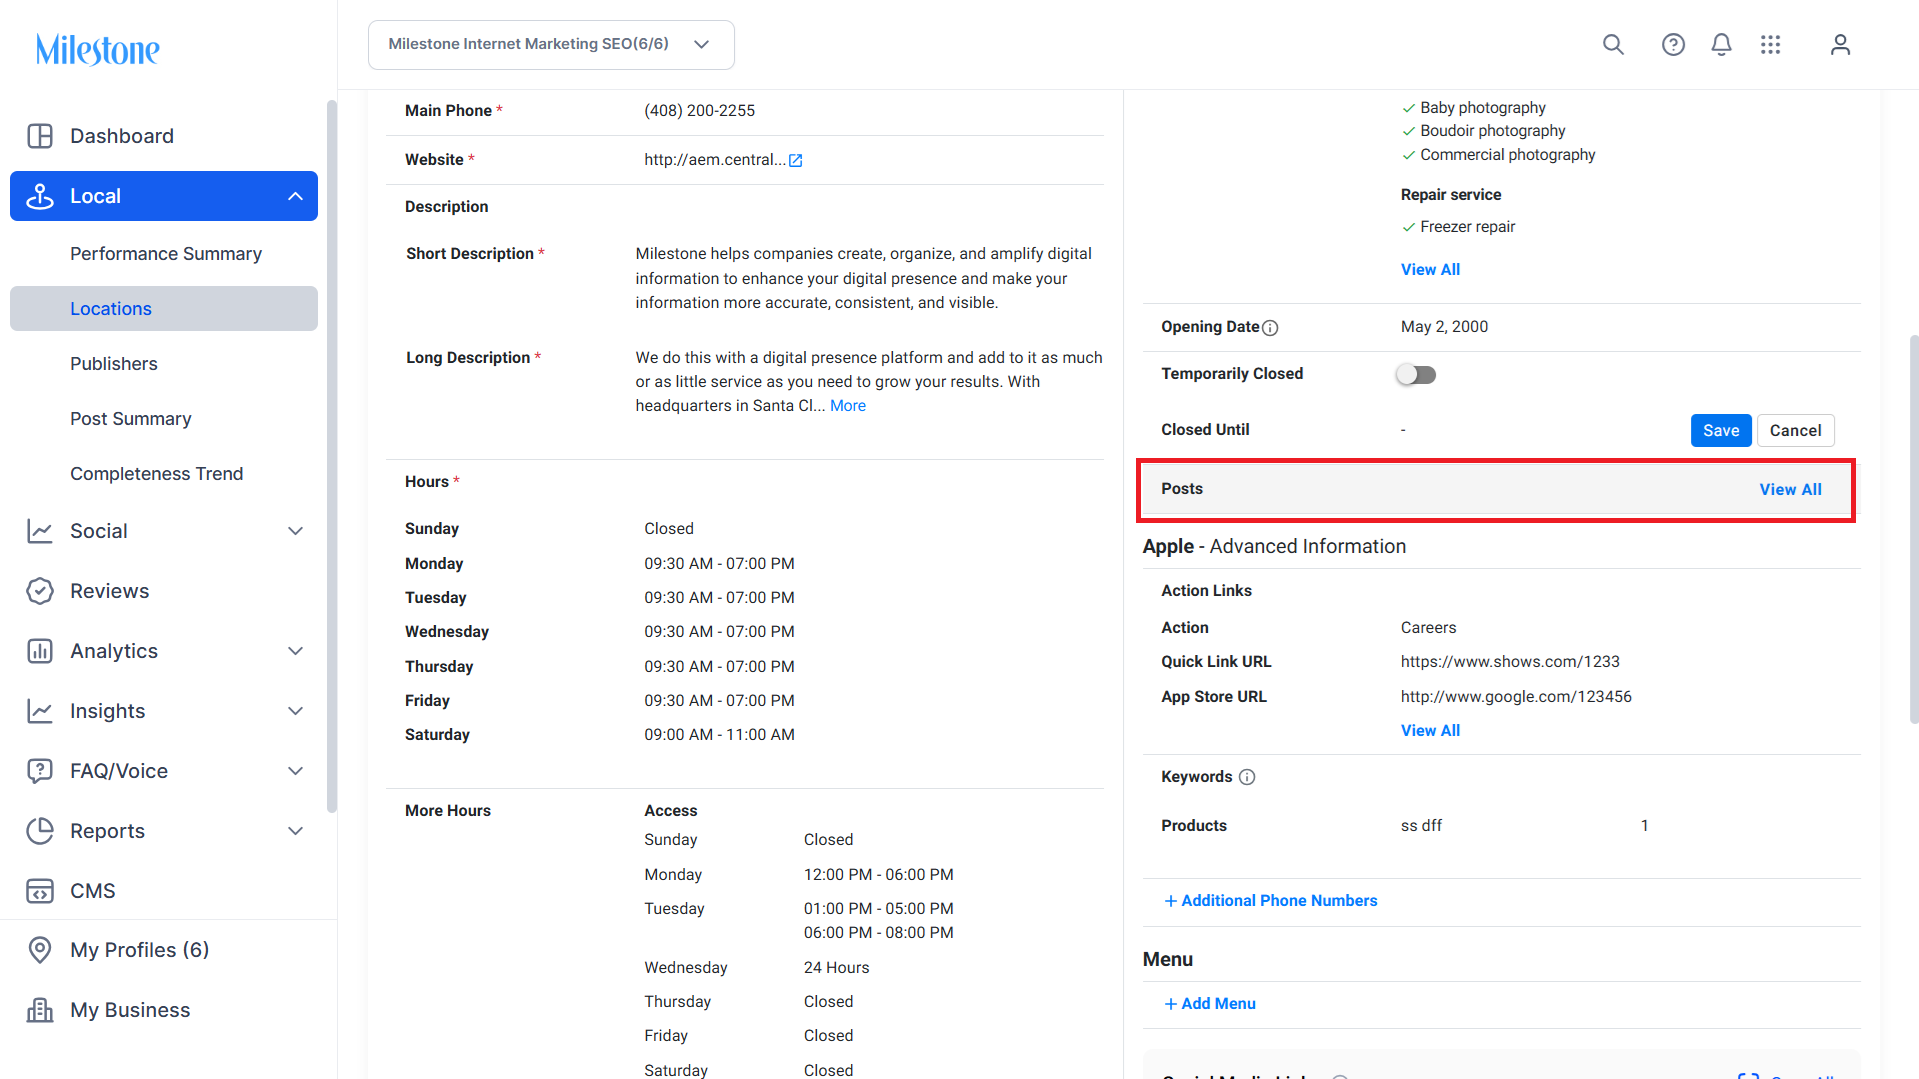This screenshot has height=1079, width=1919.
Task: Open the Milestone Internet Marketing SEO dropdown
Action: 551,45
